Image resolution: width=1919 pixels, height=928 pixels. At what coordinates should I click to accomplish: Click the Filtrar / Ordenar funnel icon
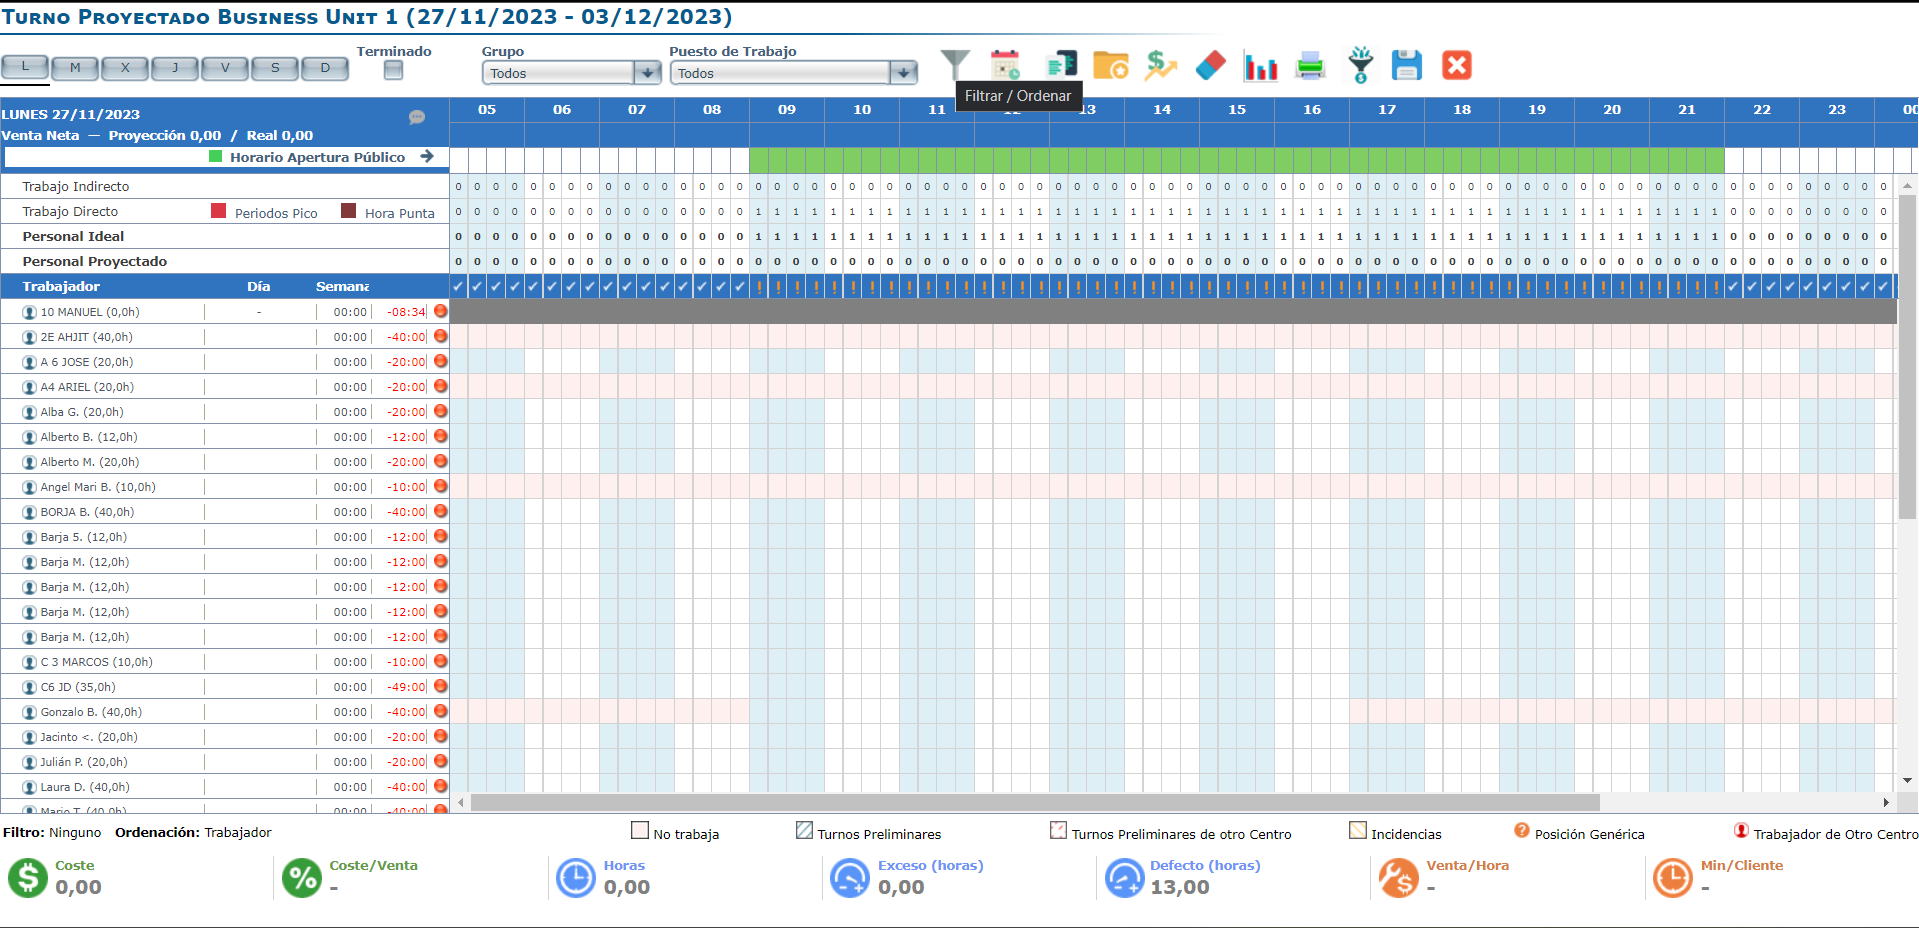955,65
